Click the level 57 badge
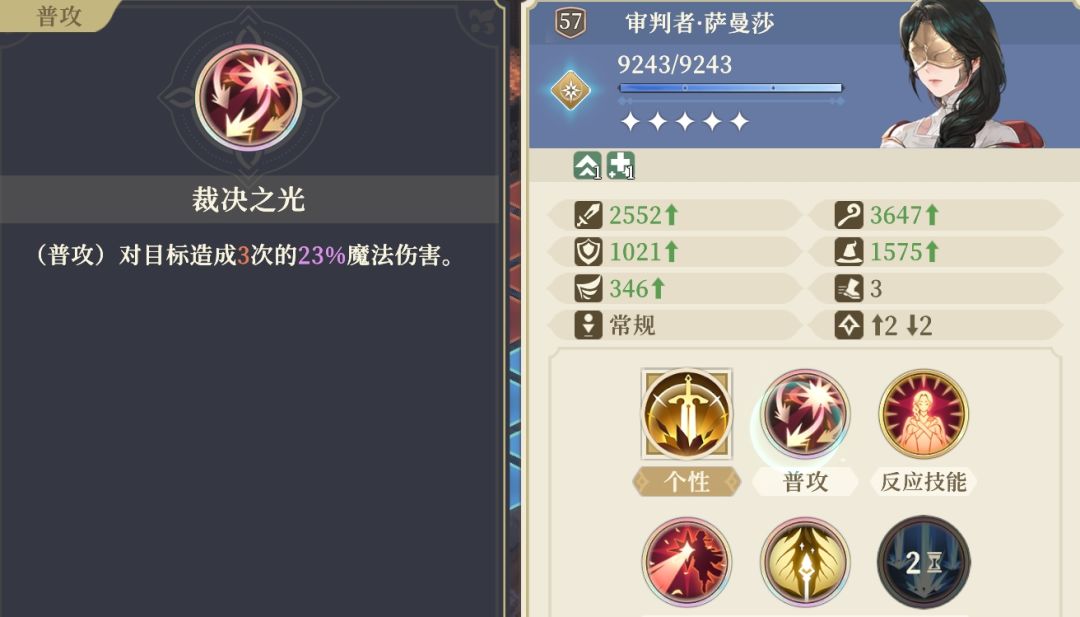This screenshot has width=1080, height=617. pyautogui.click(x=570, y=23)
